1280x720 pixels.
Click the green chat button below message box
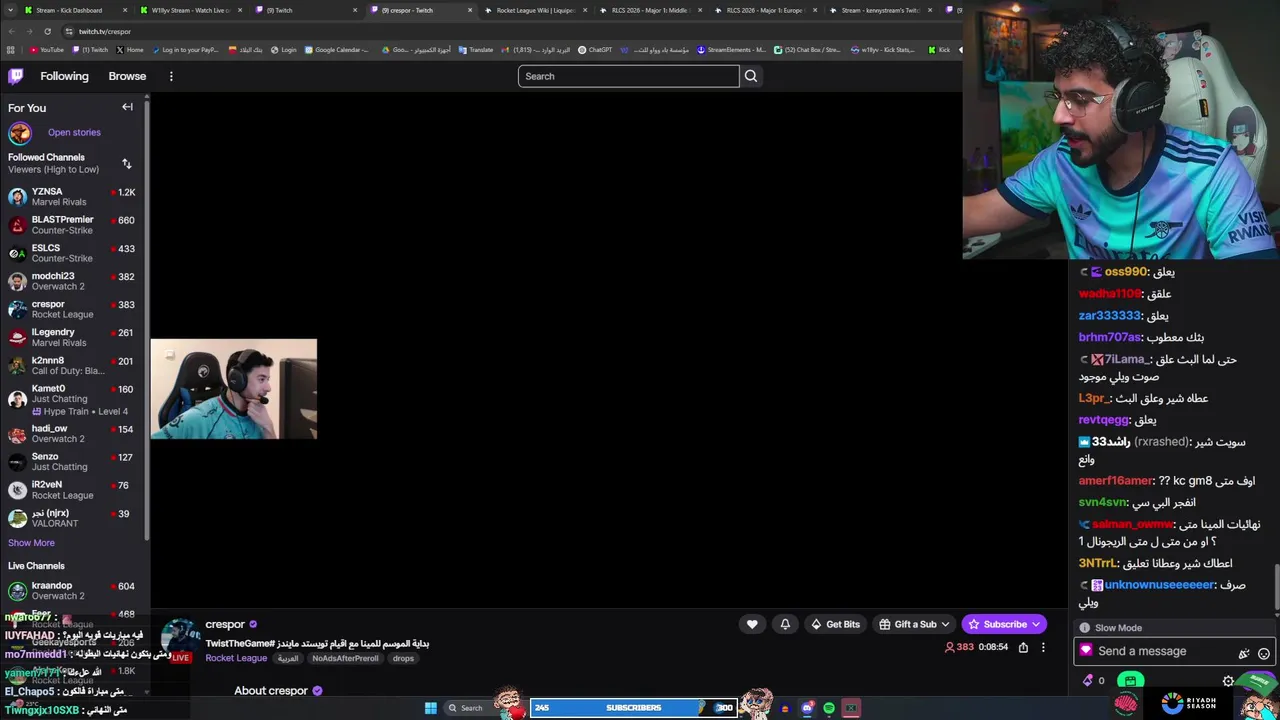1130,681
